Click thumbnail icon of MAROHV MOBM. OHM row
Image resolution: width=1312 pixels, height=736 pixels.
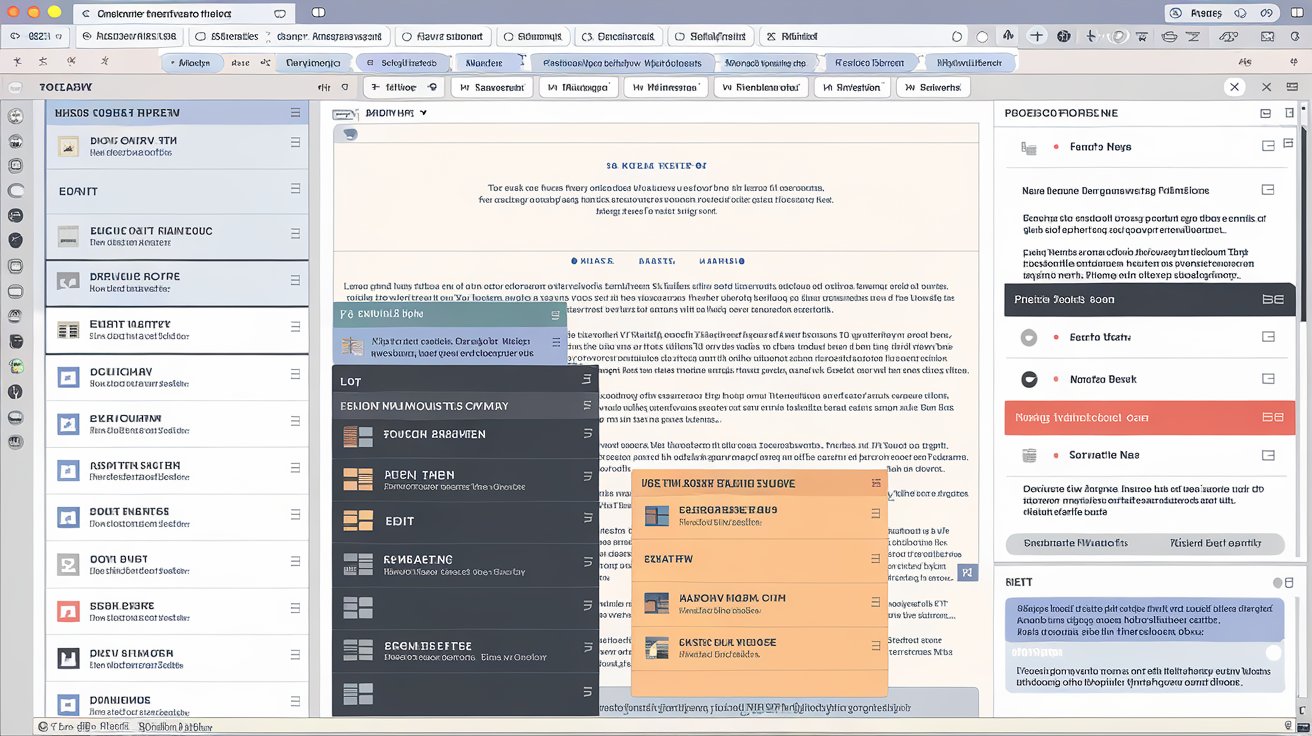click(x=656, y=603)
